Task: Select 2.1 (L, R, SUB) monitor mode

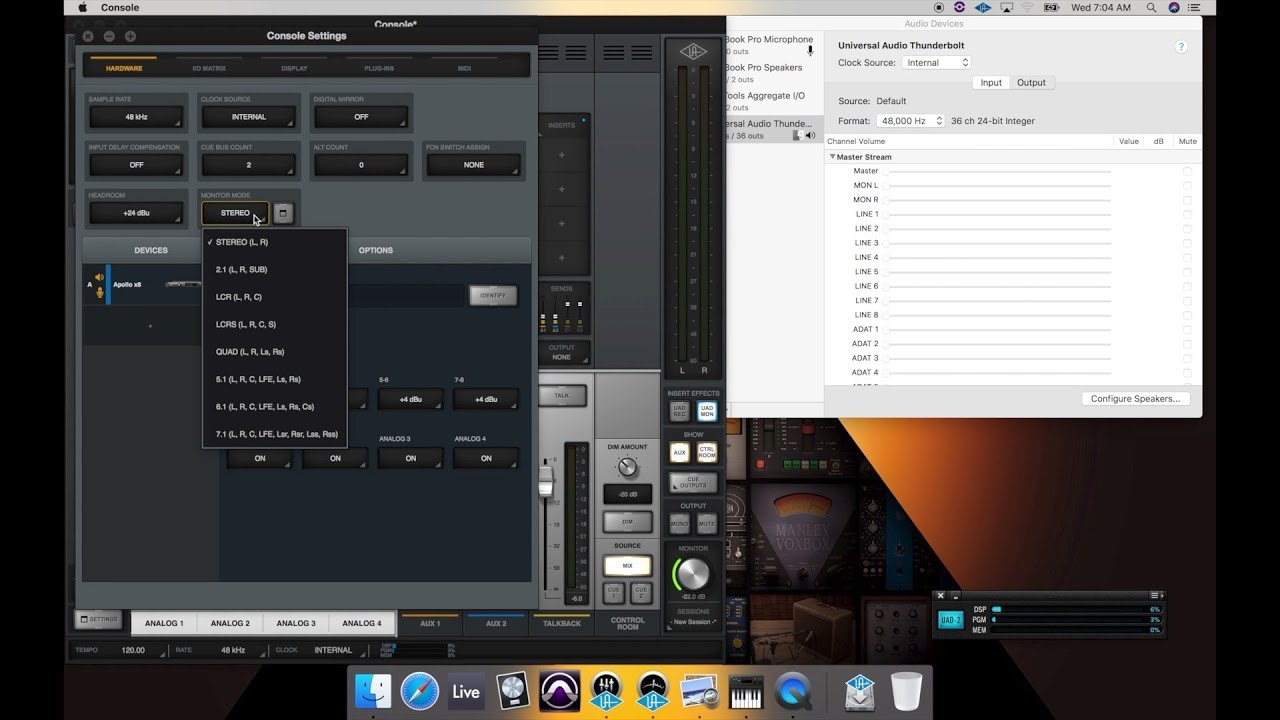Action: 274,270
